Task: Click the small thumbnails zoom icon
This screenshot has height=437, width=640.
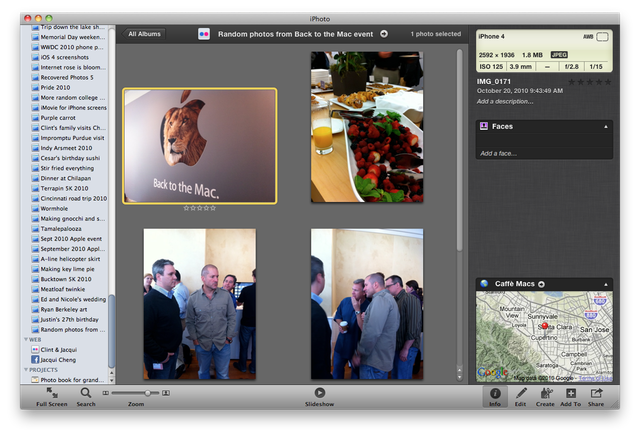Action: click(x=106, y=393)
